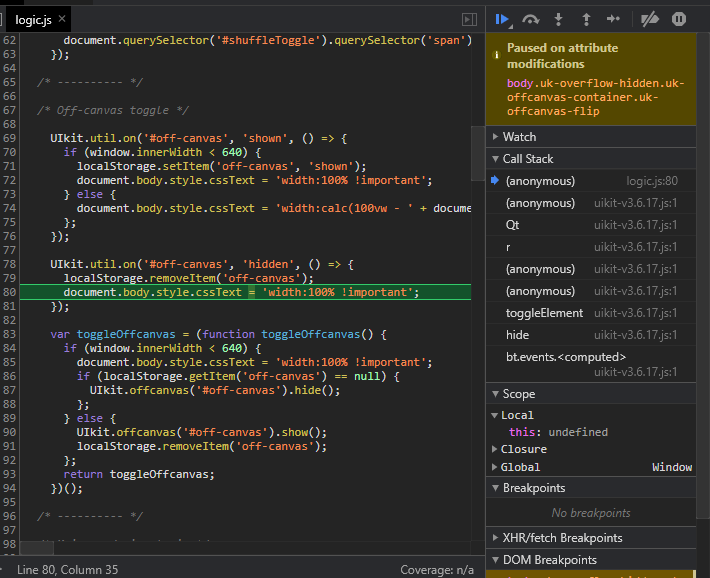This screenshot has width=710, height=578.
Task: Collapse the Scope section
Action: pos(591,394)
